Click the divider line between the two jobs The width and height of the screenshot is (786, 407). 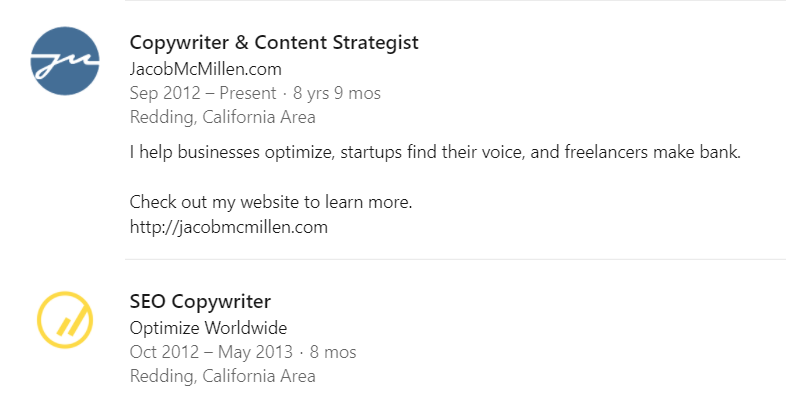tap(455, 259)
